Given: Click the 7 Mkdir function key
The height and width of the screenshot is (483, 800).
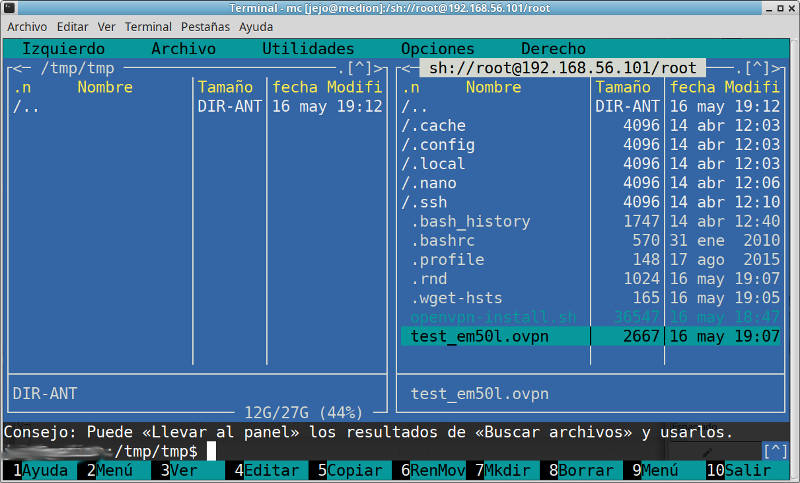Looking at the screenshot, I should tap(503, 470).
